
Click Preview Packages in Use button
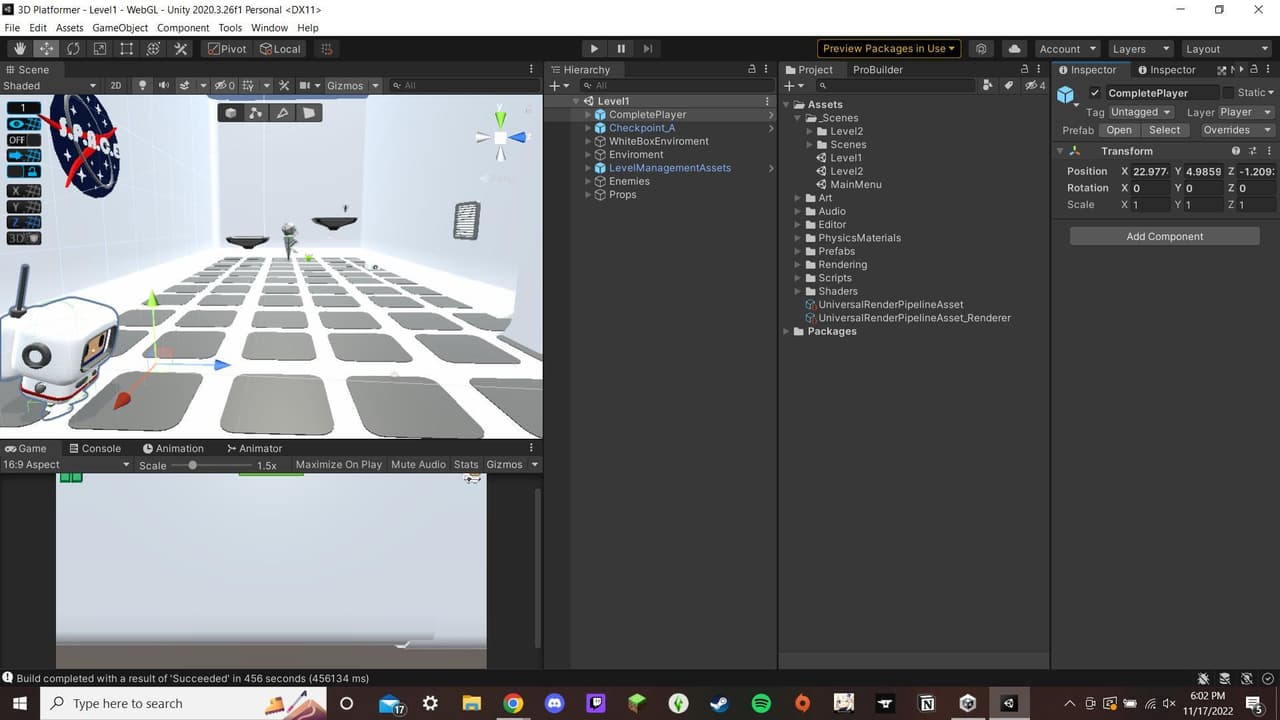click(889, 48)
